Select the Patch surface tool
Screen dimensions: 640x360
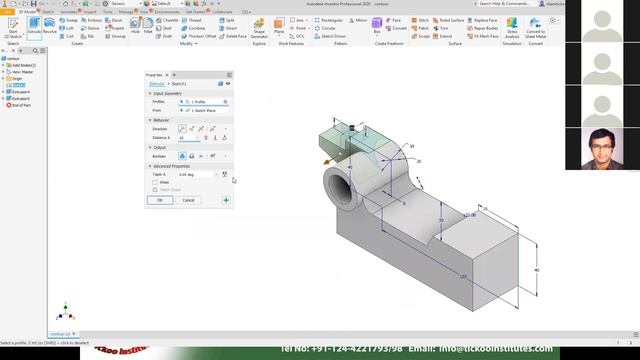pyautogui.click(x=420, y=28)
